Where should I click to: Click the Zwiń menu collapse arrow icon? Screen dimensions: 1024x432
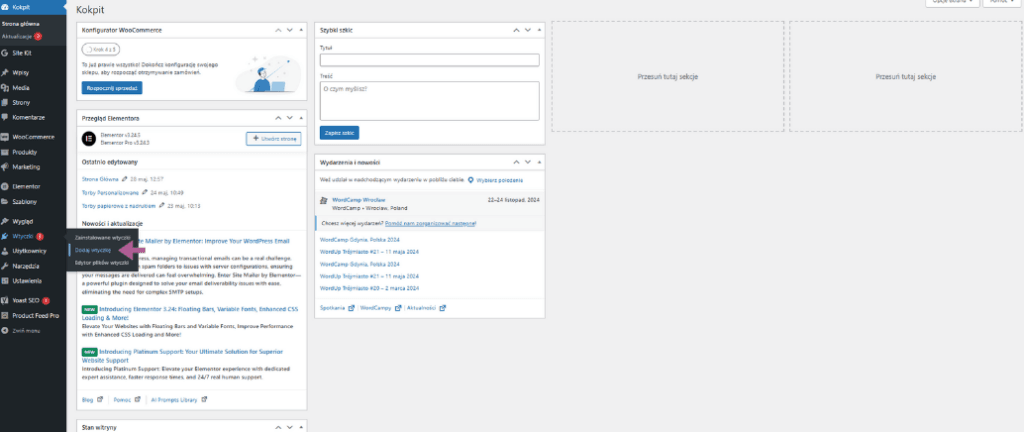pyautogui.click(x=5, y=331)
